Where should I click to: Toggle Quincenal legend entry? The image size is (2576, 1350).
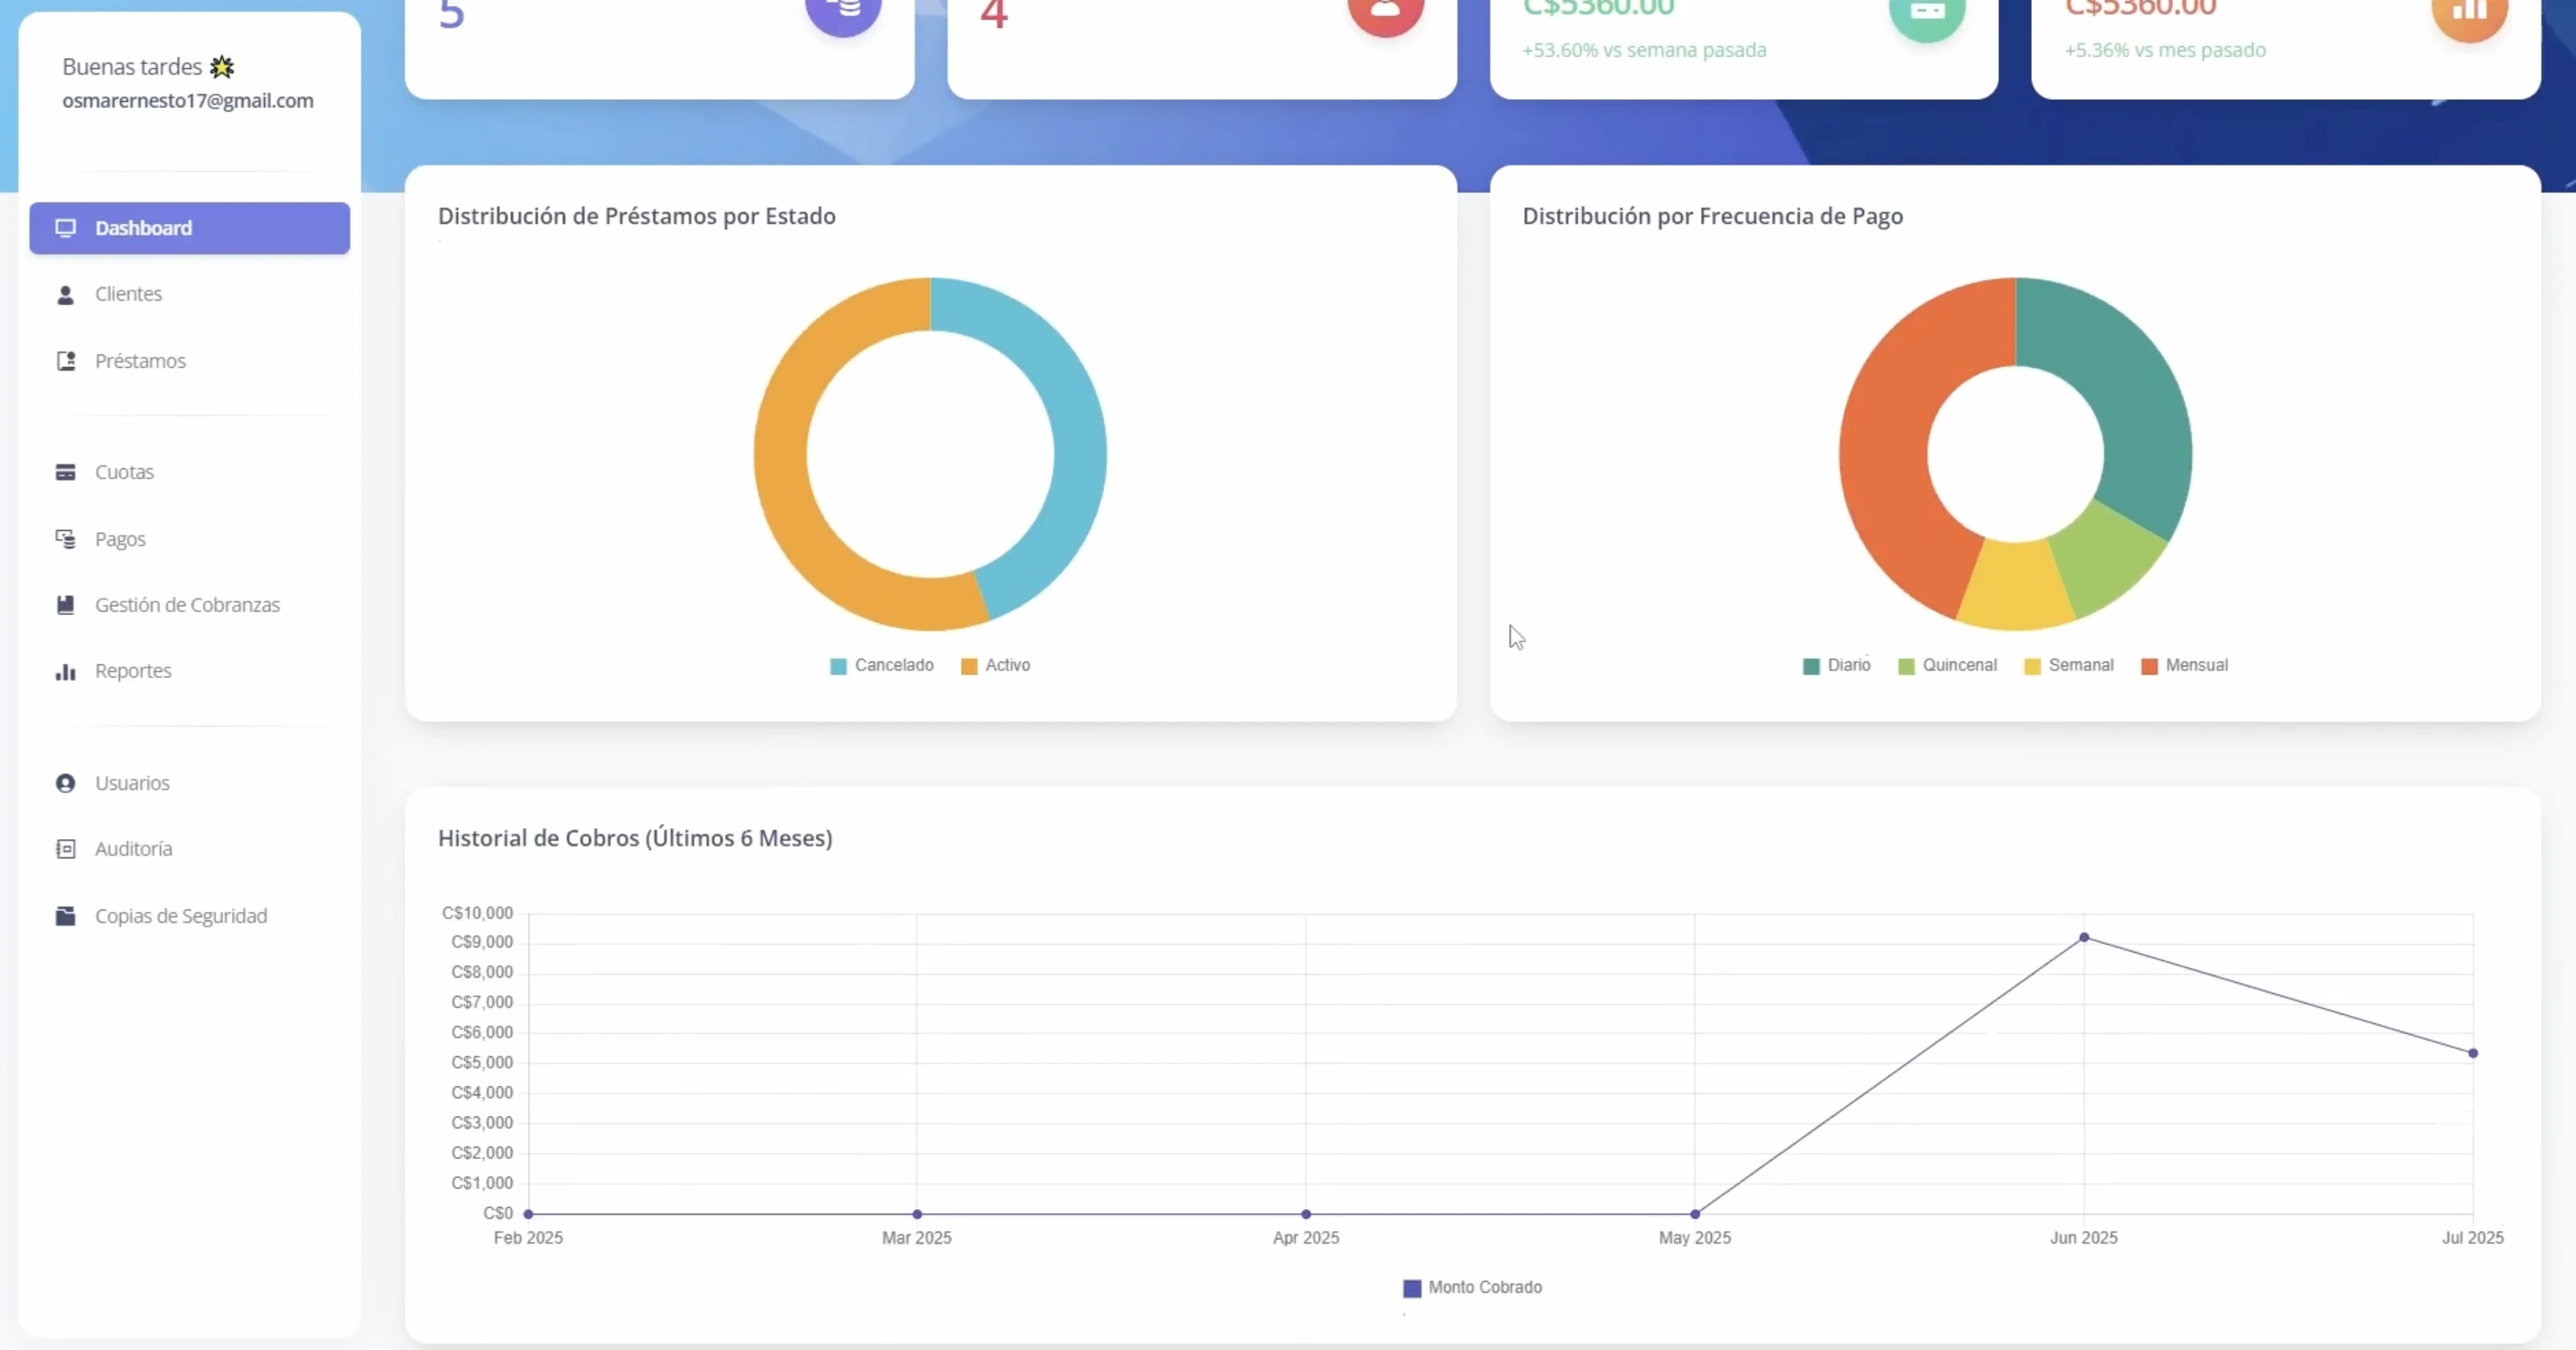click(1959, 665)
